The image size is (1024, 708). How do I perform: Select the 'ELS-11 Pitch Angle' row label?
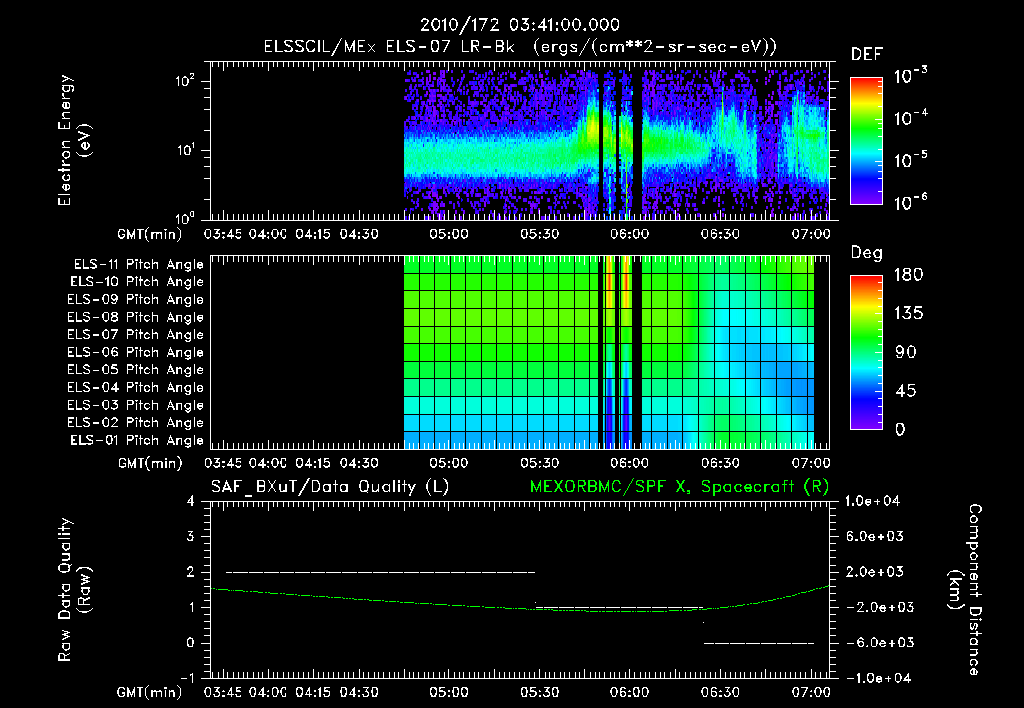pos(138,265)
